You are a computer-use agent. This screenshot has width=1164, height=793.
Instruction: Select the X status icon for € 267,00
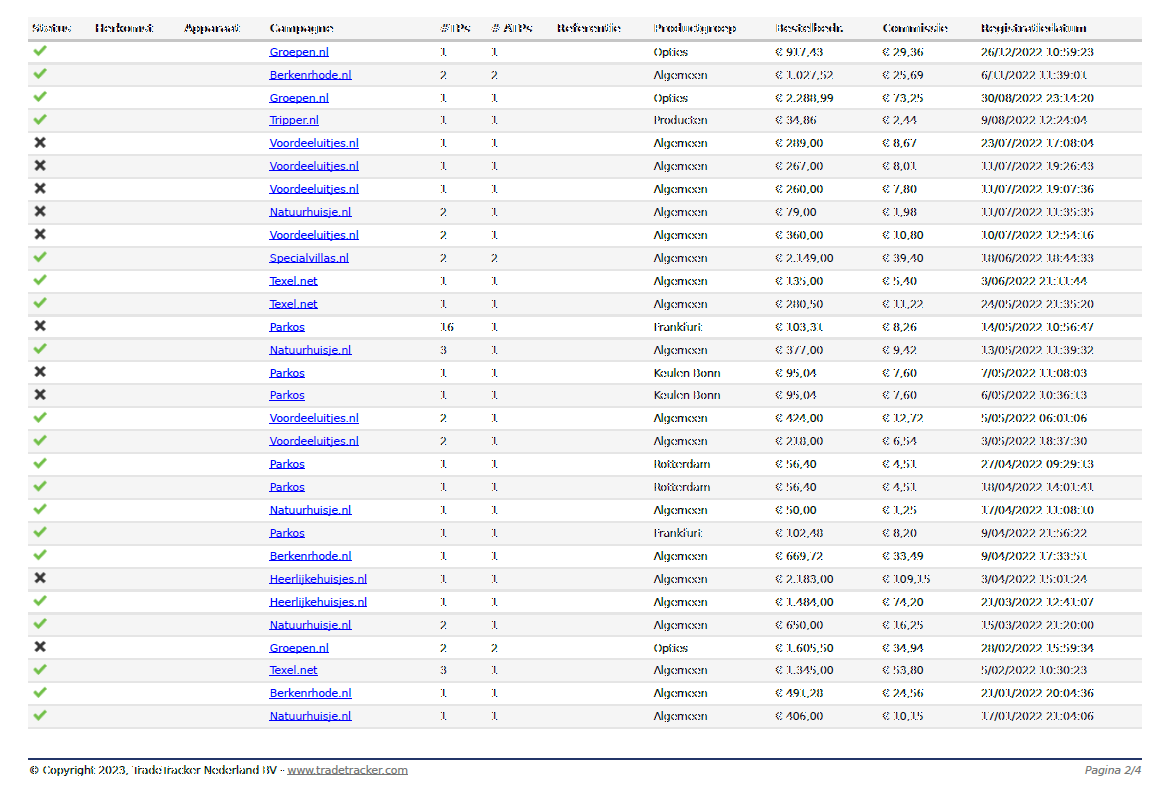coord(40,166)
